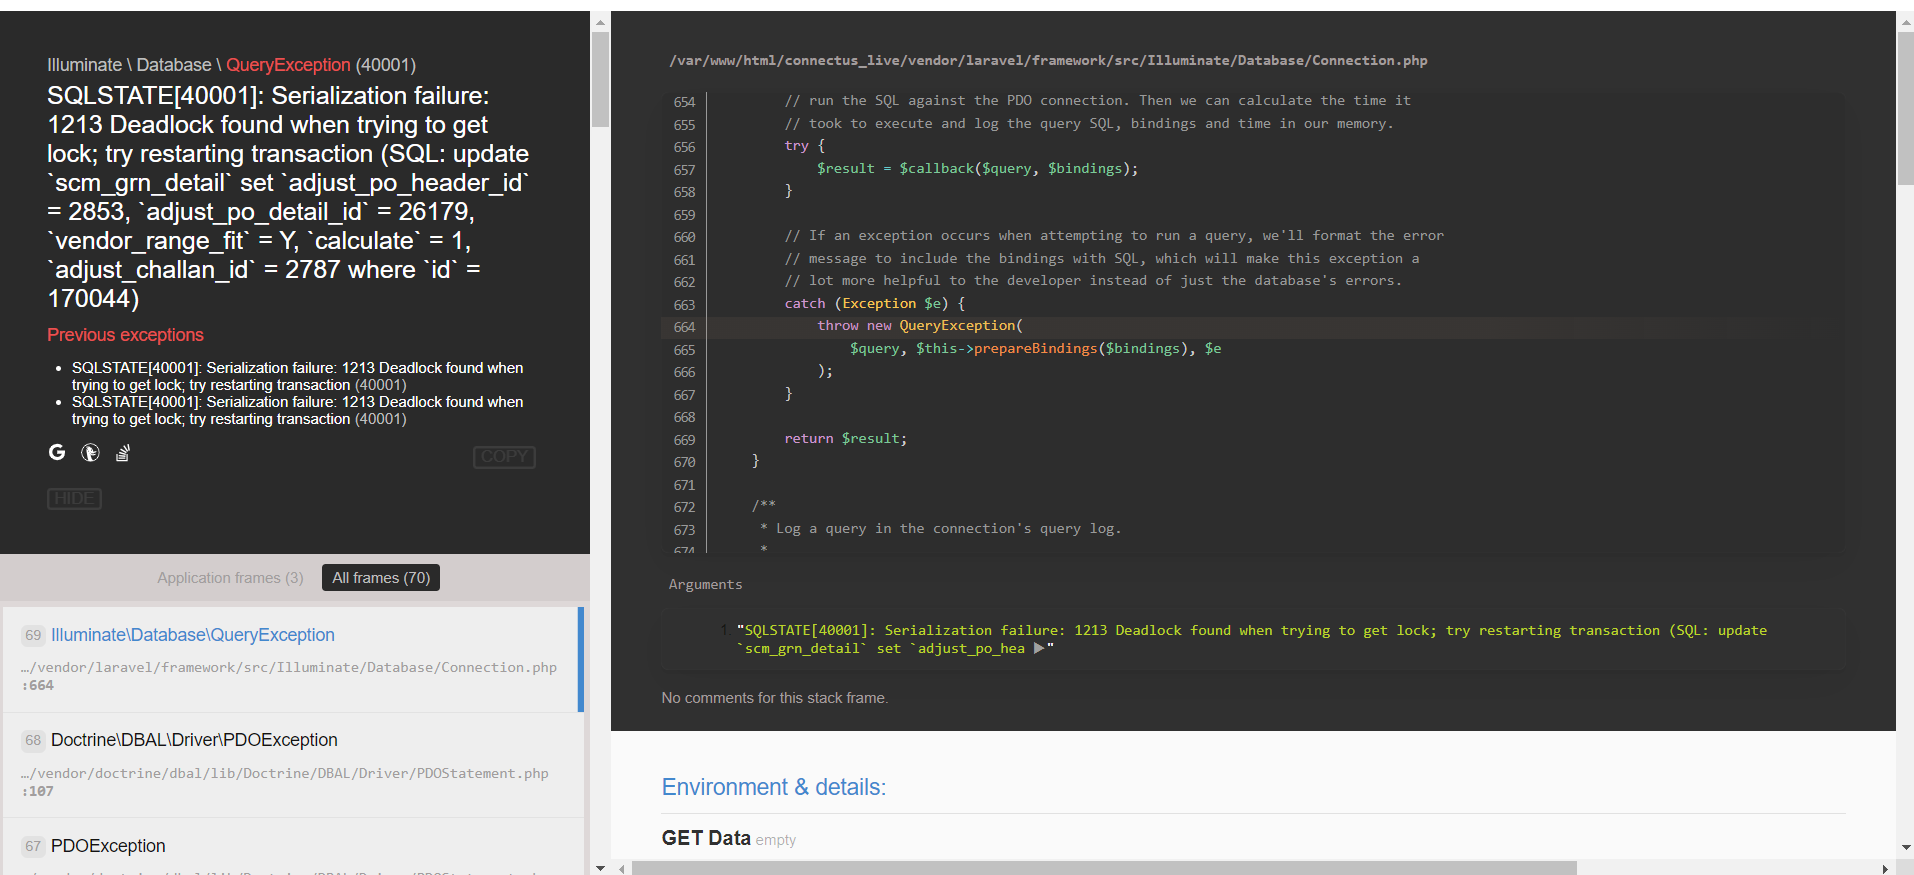
Task: Click the line 663 catch (Exception $e) code
Action: pyautogui.click(x=874, y=304)
